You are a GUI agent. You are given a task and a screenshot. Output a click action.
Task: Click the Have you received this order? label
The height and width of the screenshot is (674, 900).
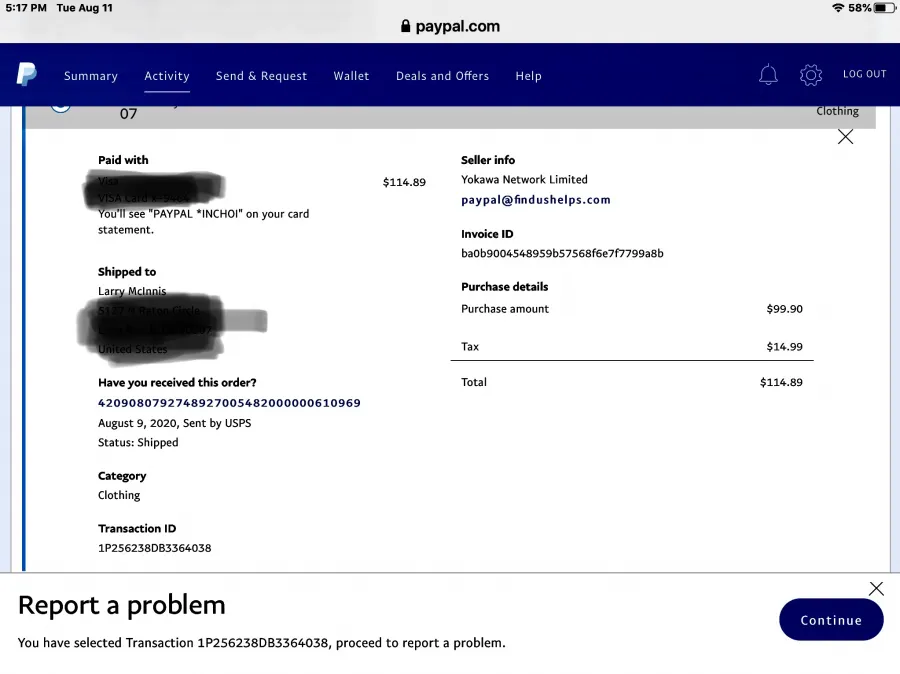pos(177,382)
